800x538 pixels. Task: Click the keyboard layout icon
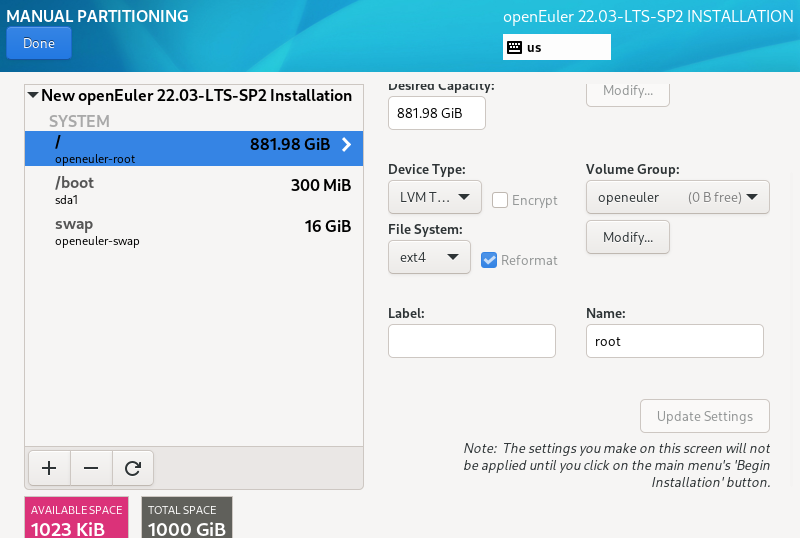click(514, 47)
